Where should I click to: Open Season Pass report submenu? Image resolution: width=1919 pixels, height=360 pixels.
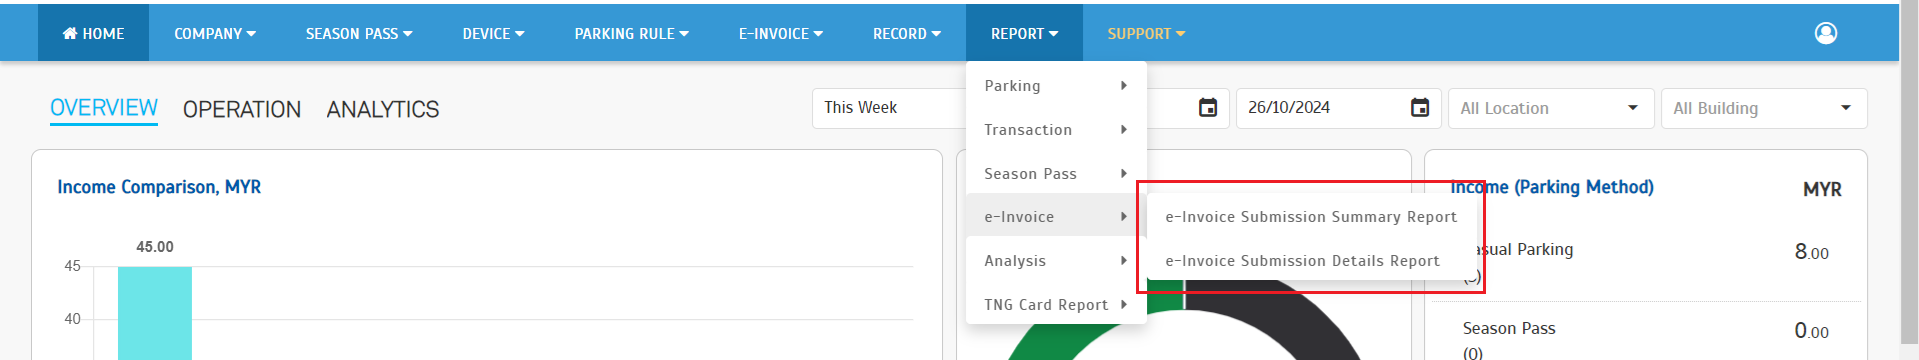pos(1056,174)
